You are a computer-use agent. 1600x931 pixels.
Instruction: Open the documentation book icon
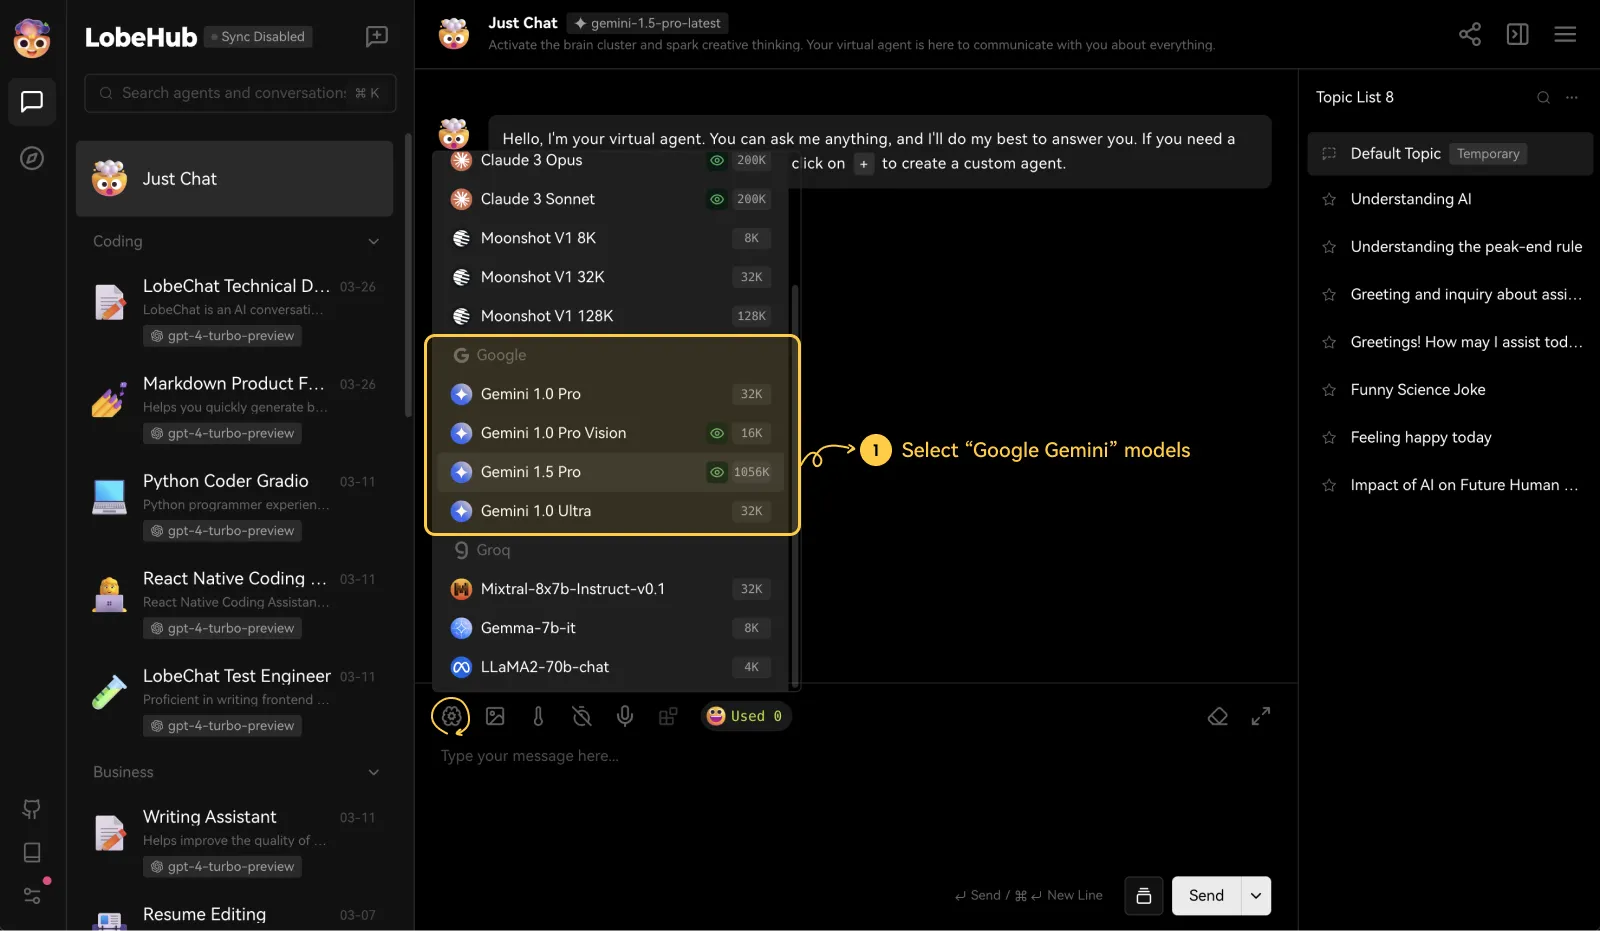32,852
